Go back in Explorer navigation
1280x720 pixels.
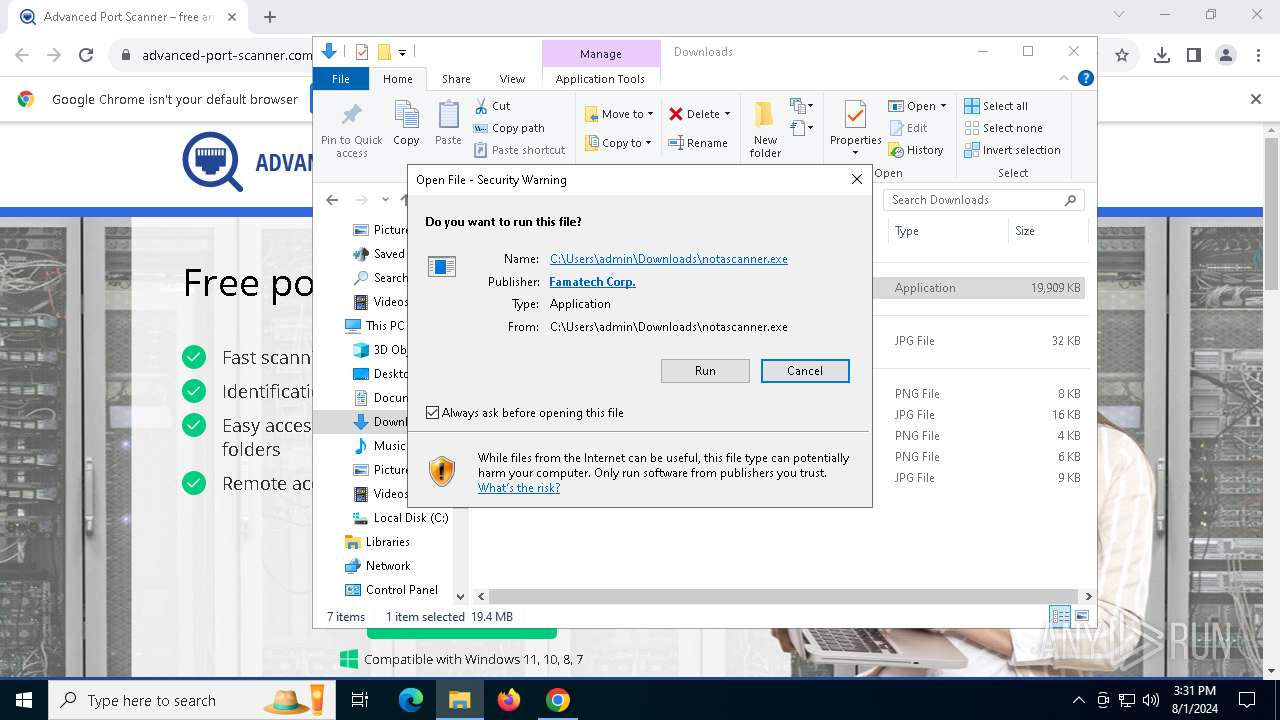point(332,200)
